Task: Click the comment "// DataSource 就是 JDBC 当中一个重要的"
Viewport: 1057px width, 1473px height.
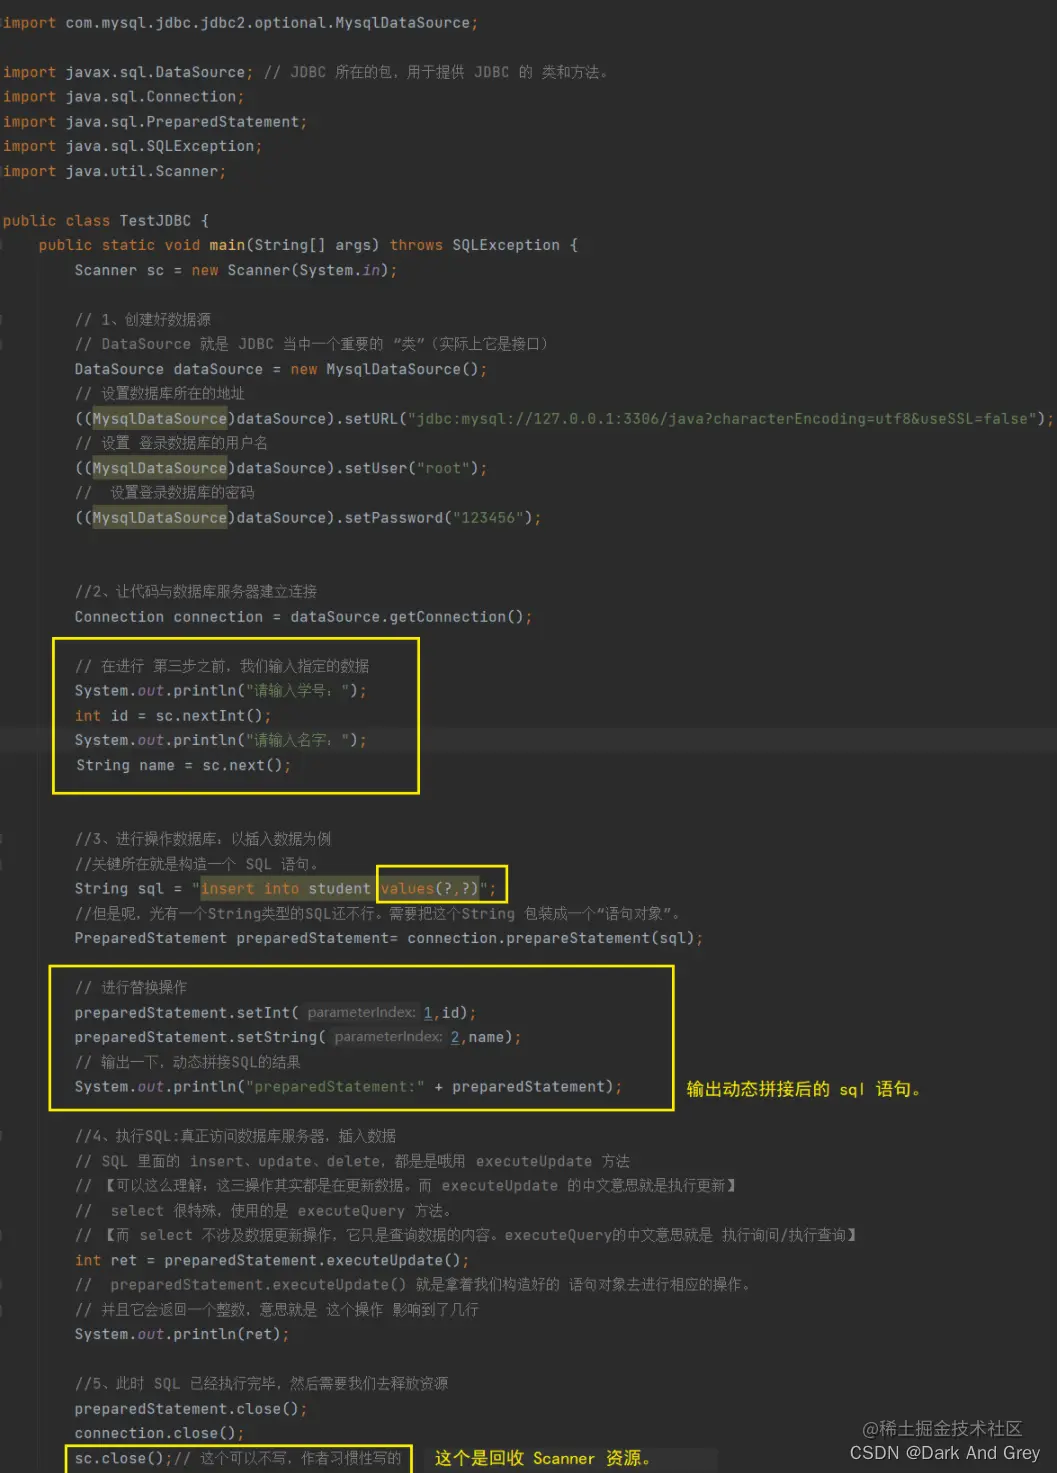Action: 311,344
